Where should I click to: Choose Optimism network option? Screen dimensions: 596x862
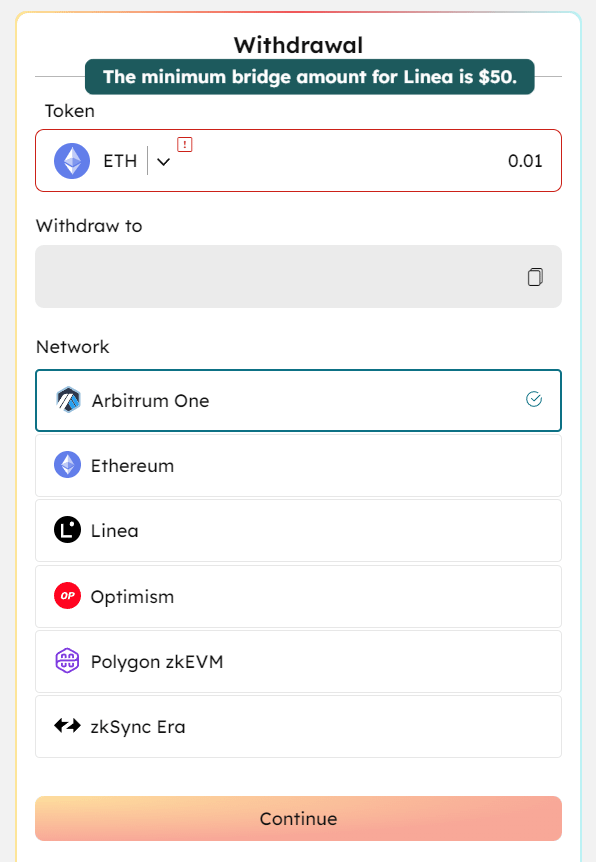299,596
